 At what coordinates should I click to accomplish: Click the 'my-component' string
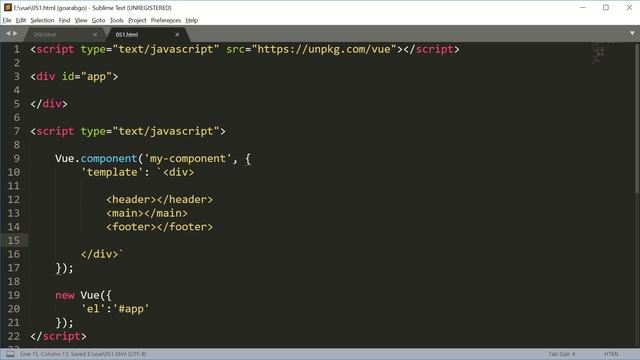[188, 158]
